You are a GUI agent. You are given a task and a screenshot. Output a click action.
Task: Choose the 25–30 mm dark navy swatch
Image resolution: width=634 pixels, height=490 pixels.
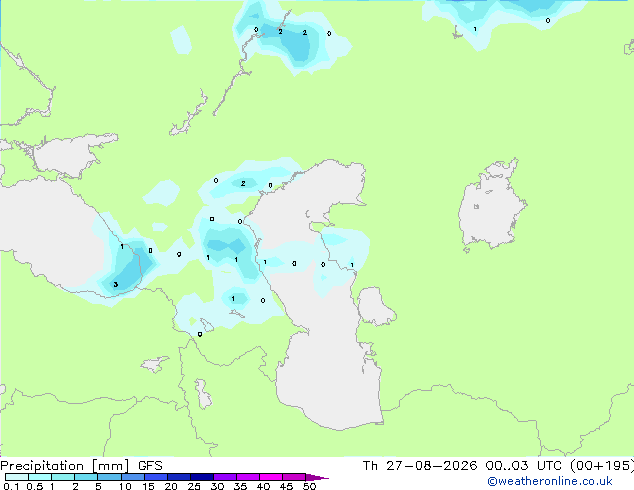tap(202, 477)
